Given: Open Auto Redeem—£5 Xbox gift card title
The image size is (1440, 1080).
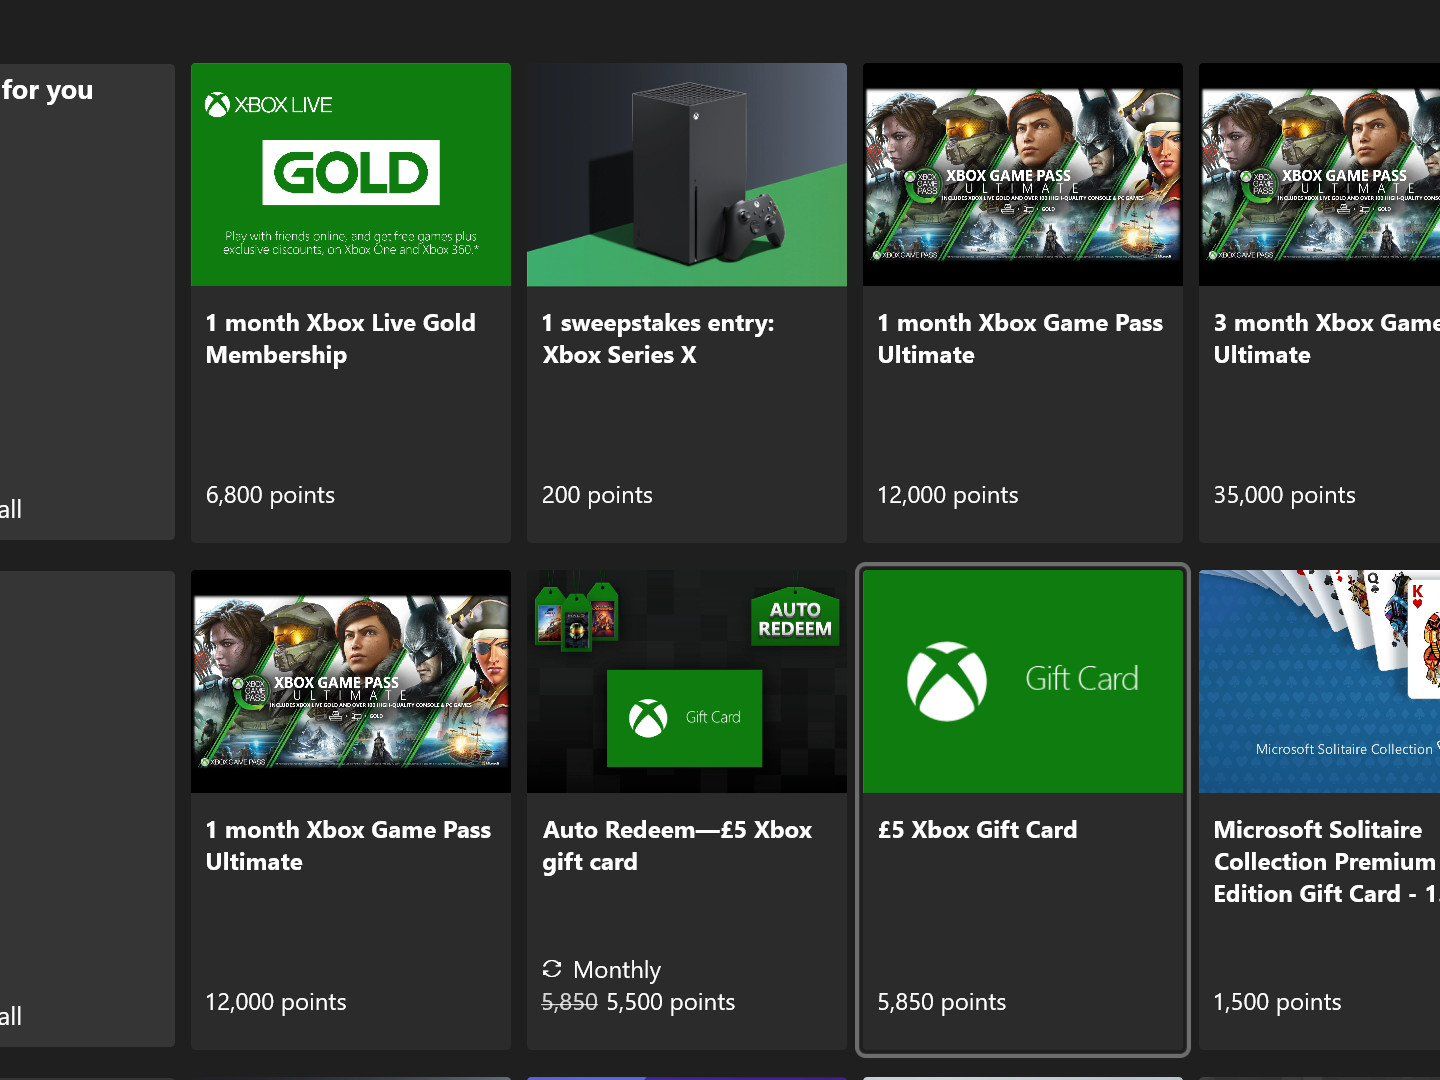Looking at the screenshot, I should click(x=676, y=846).
